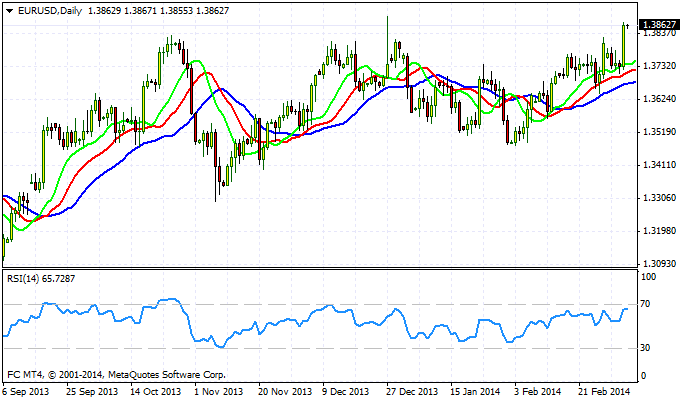Click the 1.37320 price axis label
680x400 pixels.
pyautogui.click(x=660, y=66)
